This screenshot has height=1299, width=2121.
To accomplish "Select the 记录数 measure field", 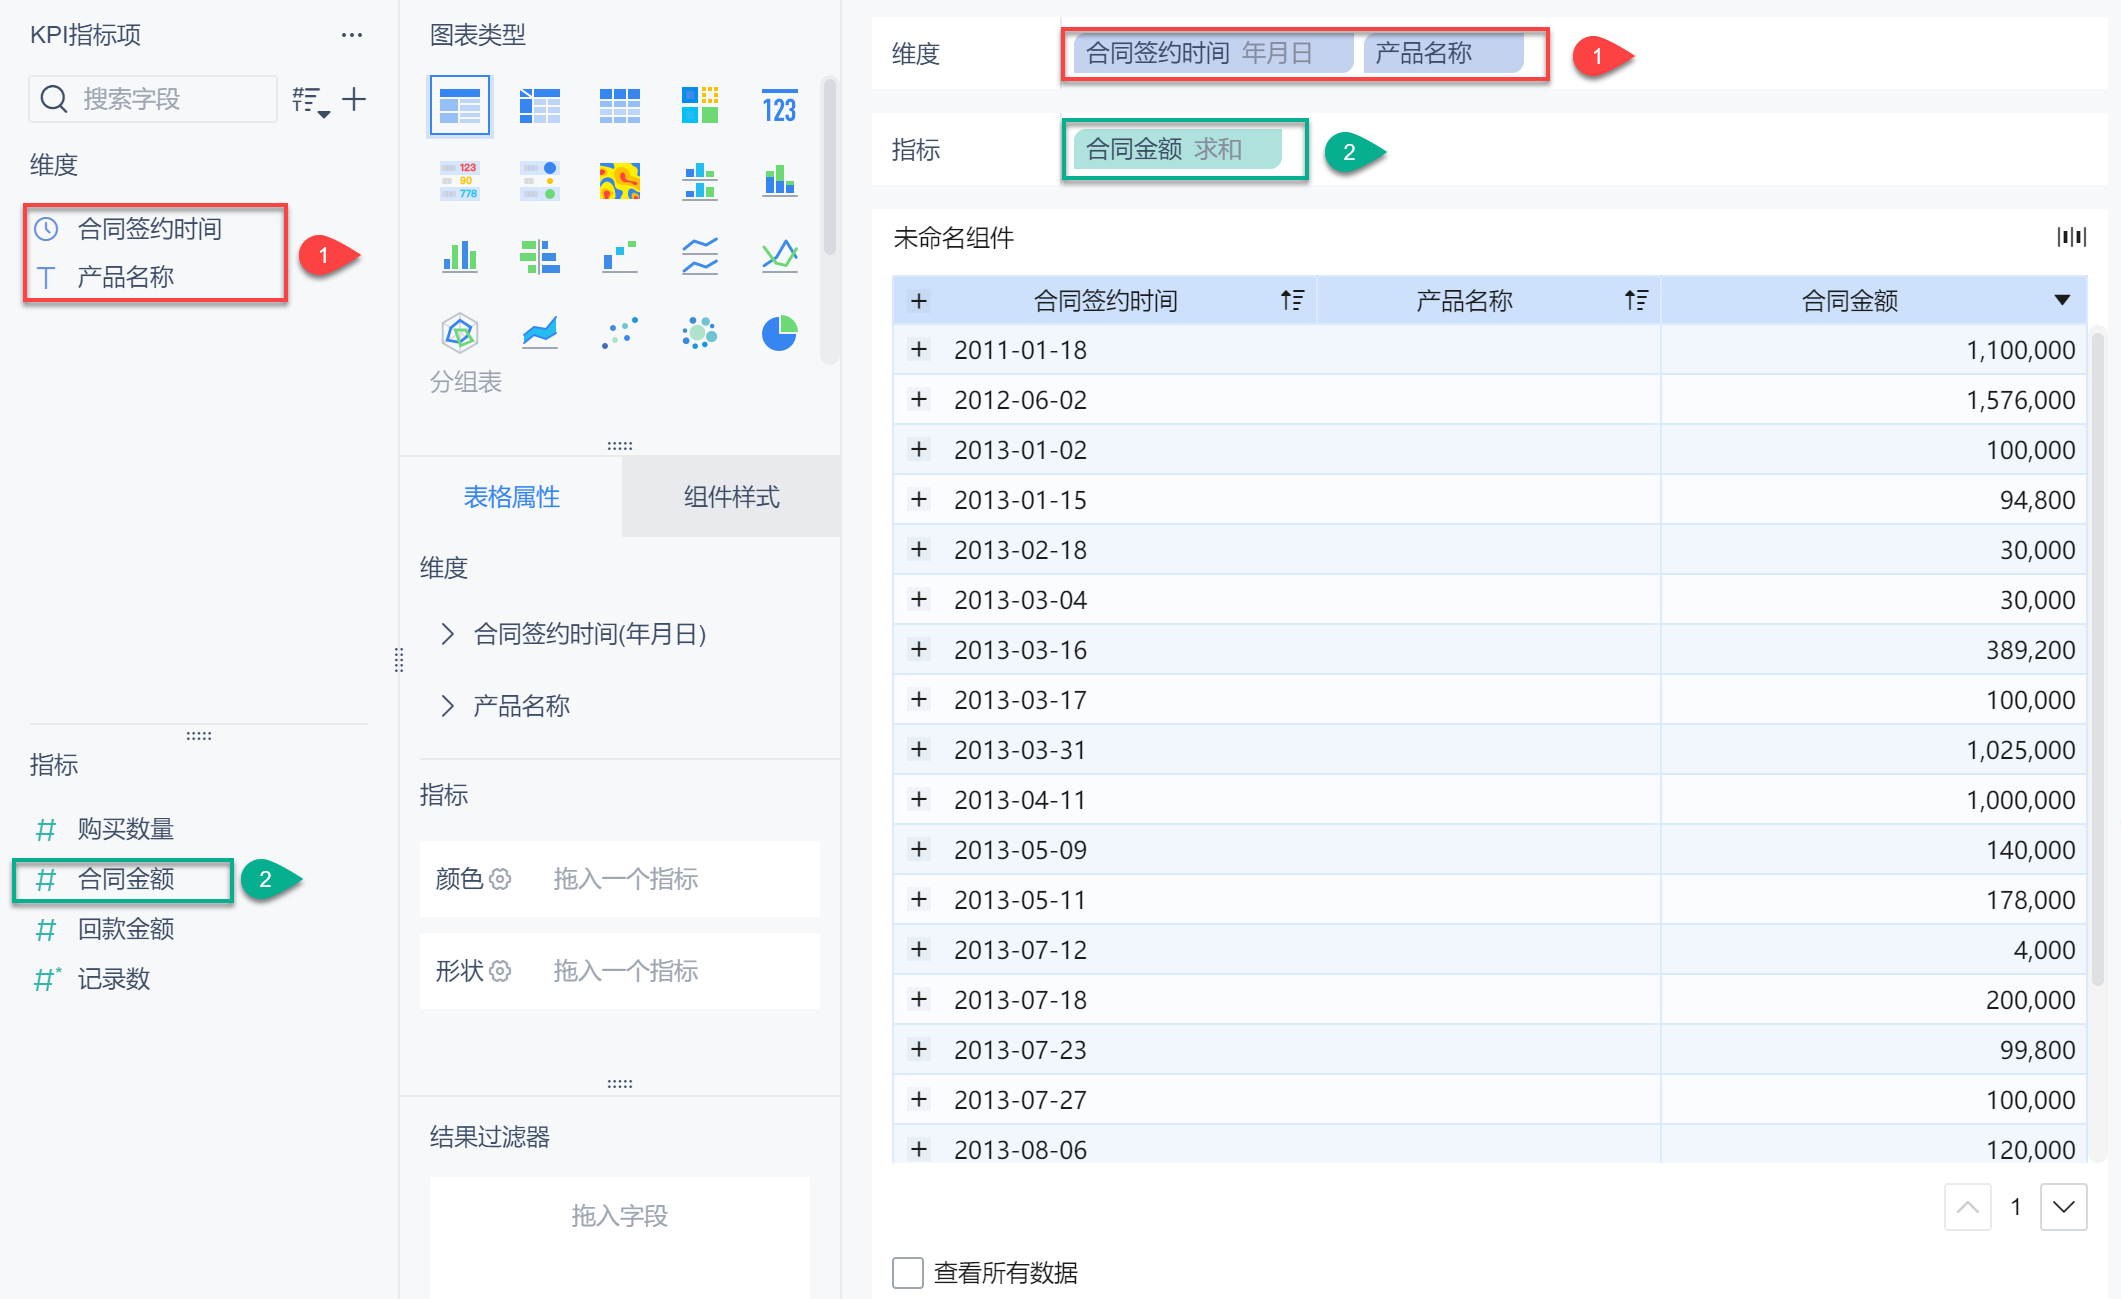I will 114,979.
